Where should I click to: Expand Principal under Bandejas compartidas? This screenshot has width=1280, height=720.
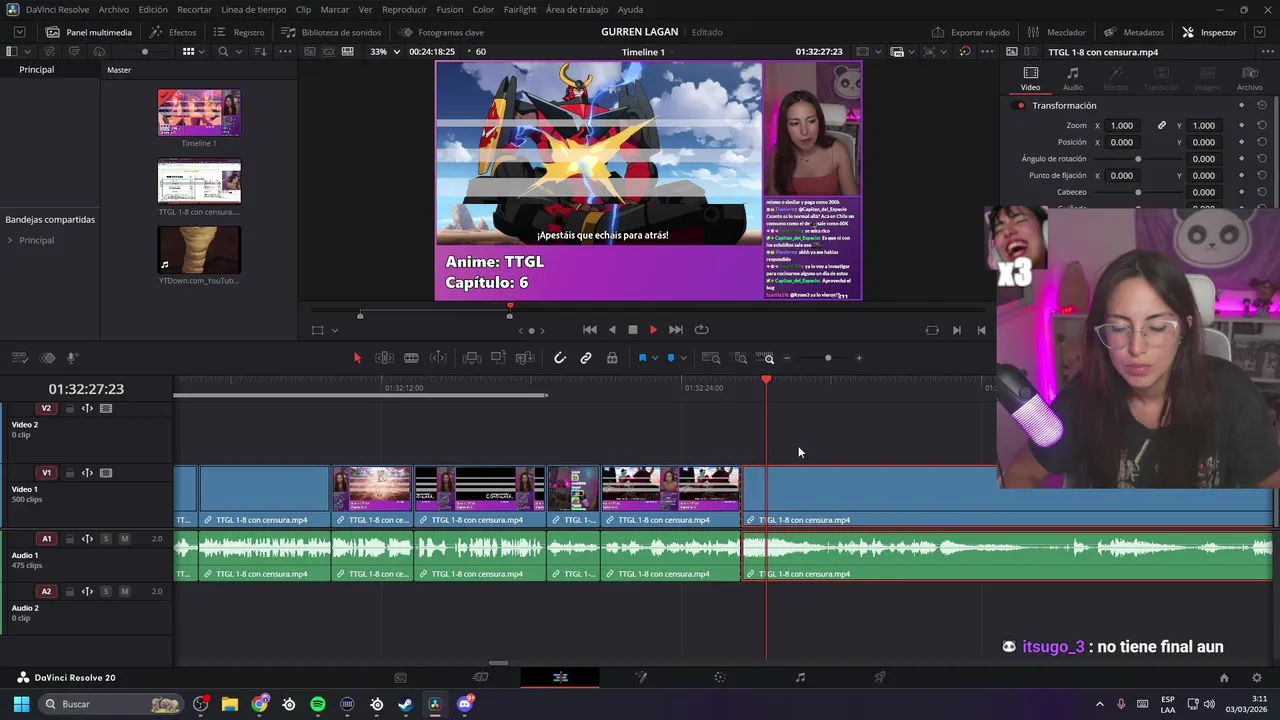tap(10, 241)
